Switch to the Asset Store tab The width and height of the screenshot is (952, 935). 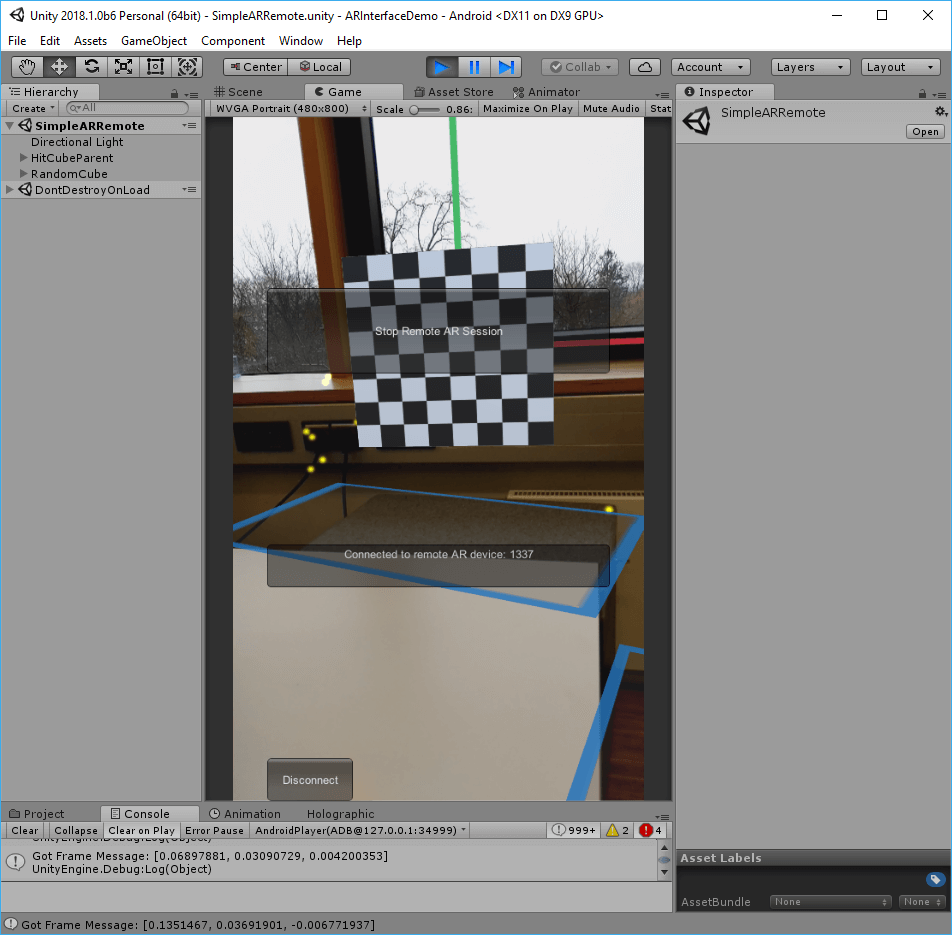pos(454,92)
